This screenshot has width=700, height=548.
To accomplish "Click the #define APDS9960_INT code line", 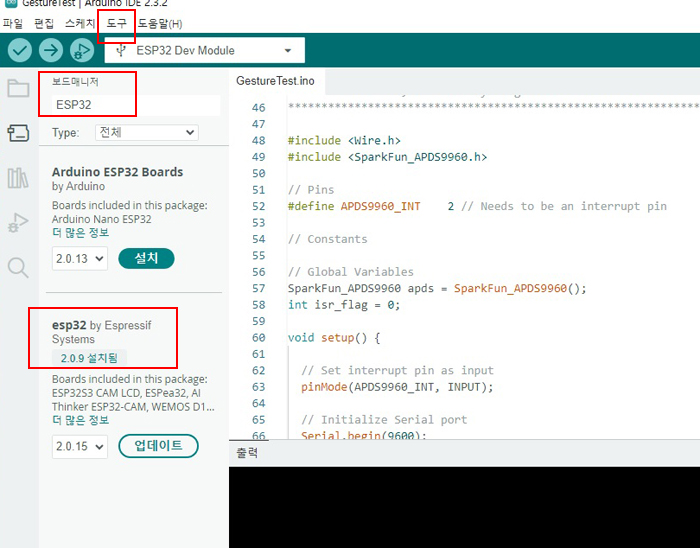I will pos(477,206).
